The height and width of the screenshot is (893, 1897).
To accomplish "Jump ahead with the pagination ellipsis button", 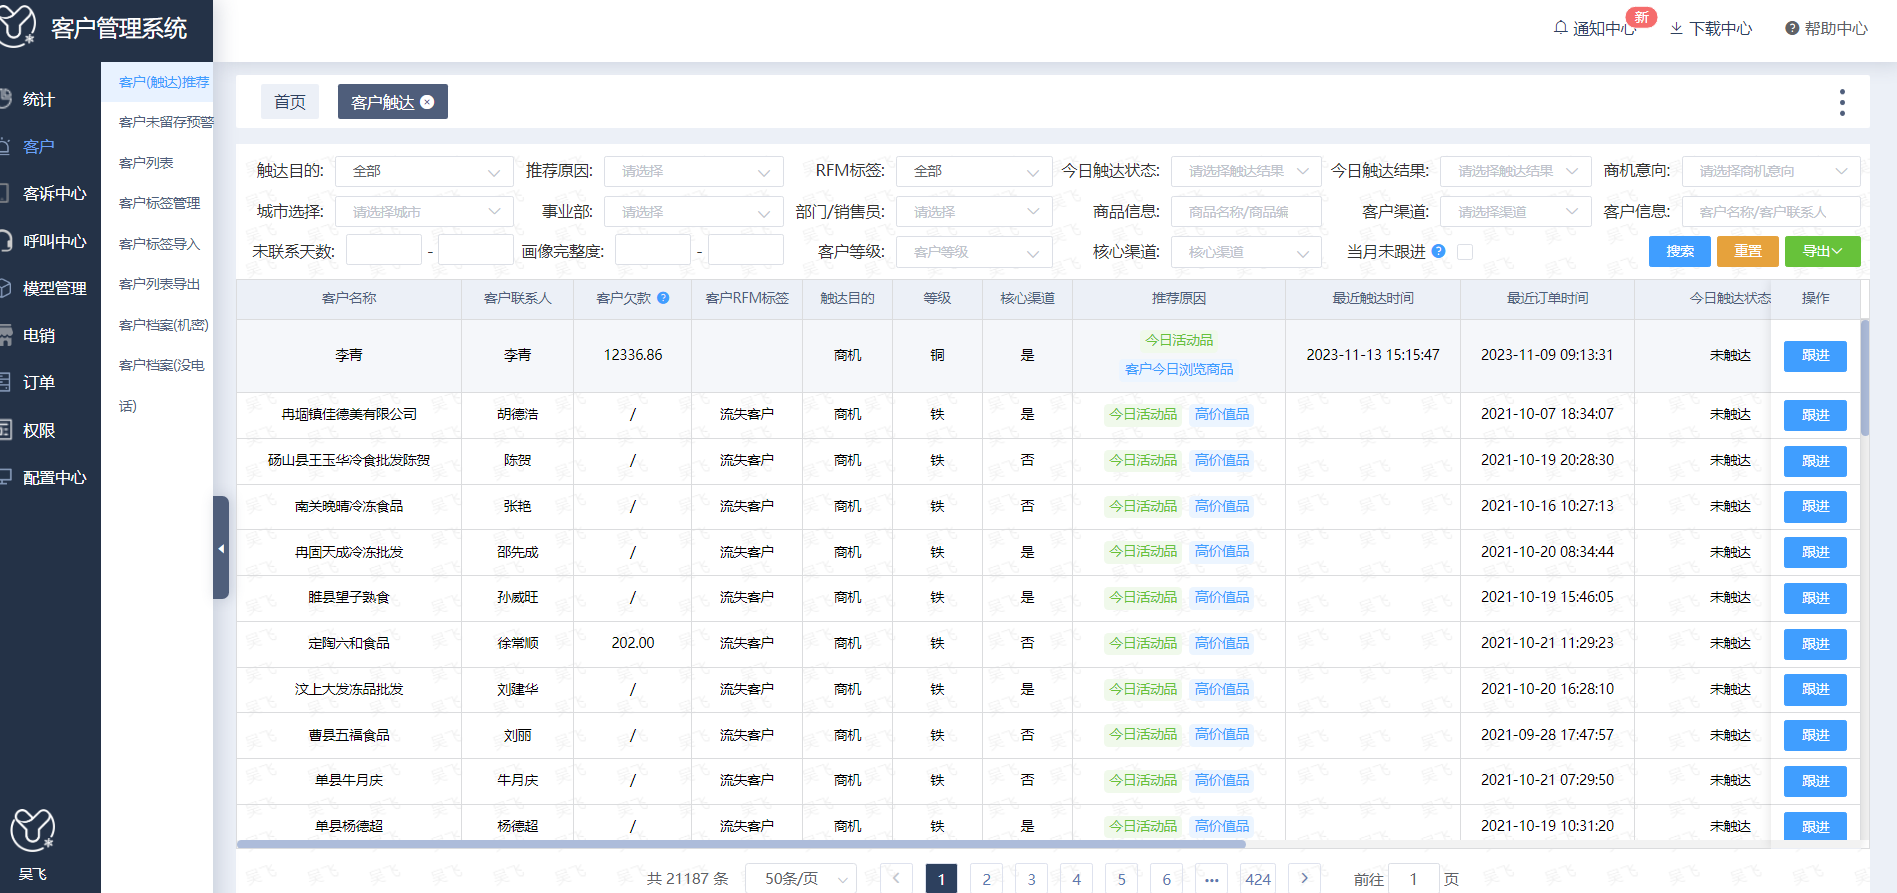I will pyautogui.click(x=1212, y=879).
